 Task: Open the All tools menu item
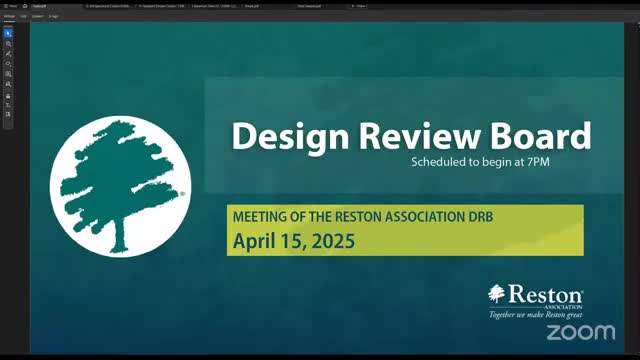pos(9,16)
